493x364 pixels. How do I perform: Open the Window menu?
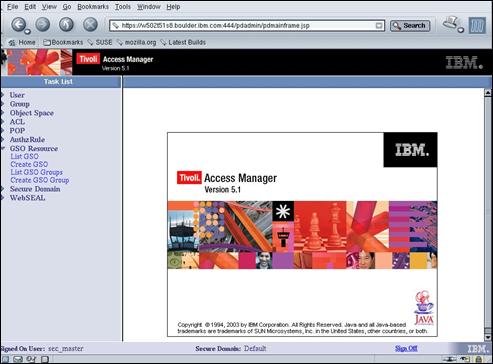[149, 7]
